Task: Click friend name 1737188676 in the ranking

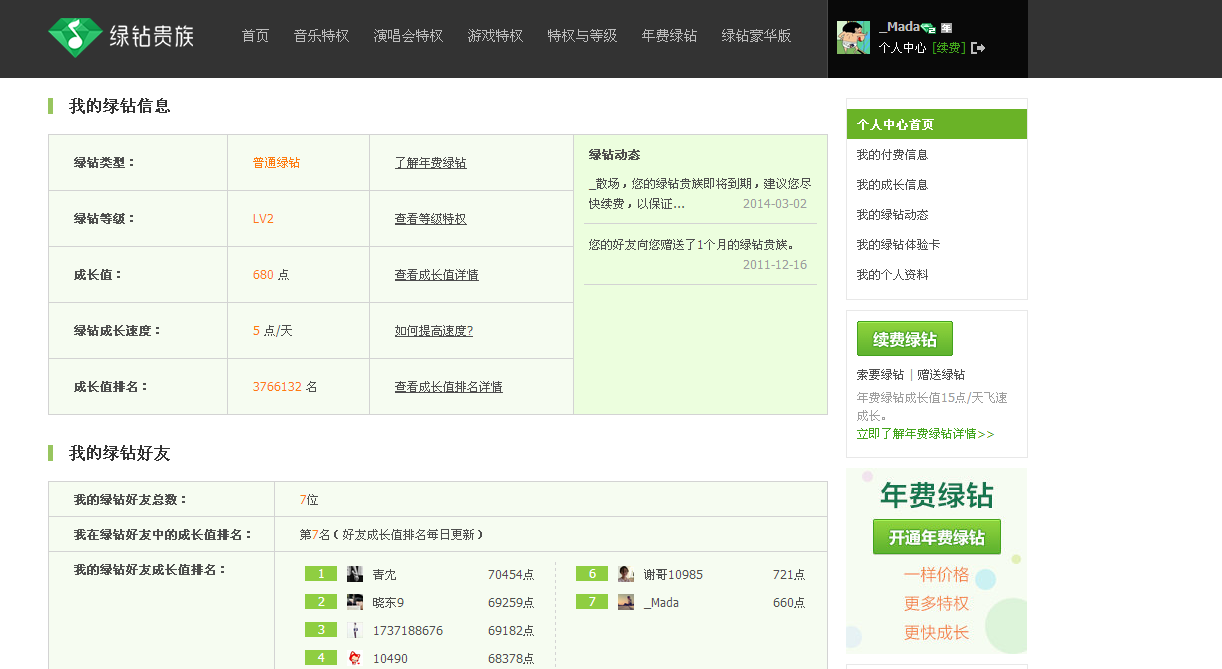Action: [407, 631]
